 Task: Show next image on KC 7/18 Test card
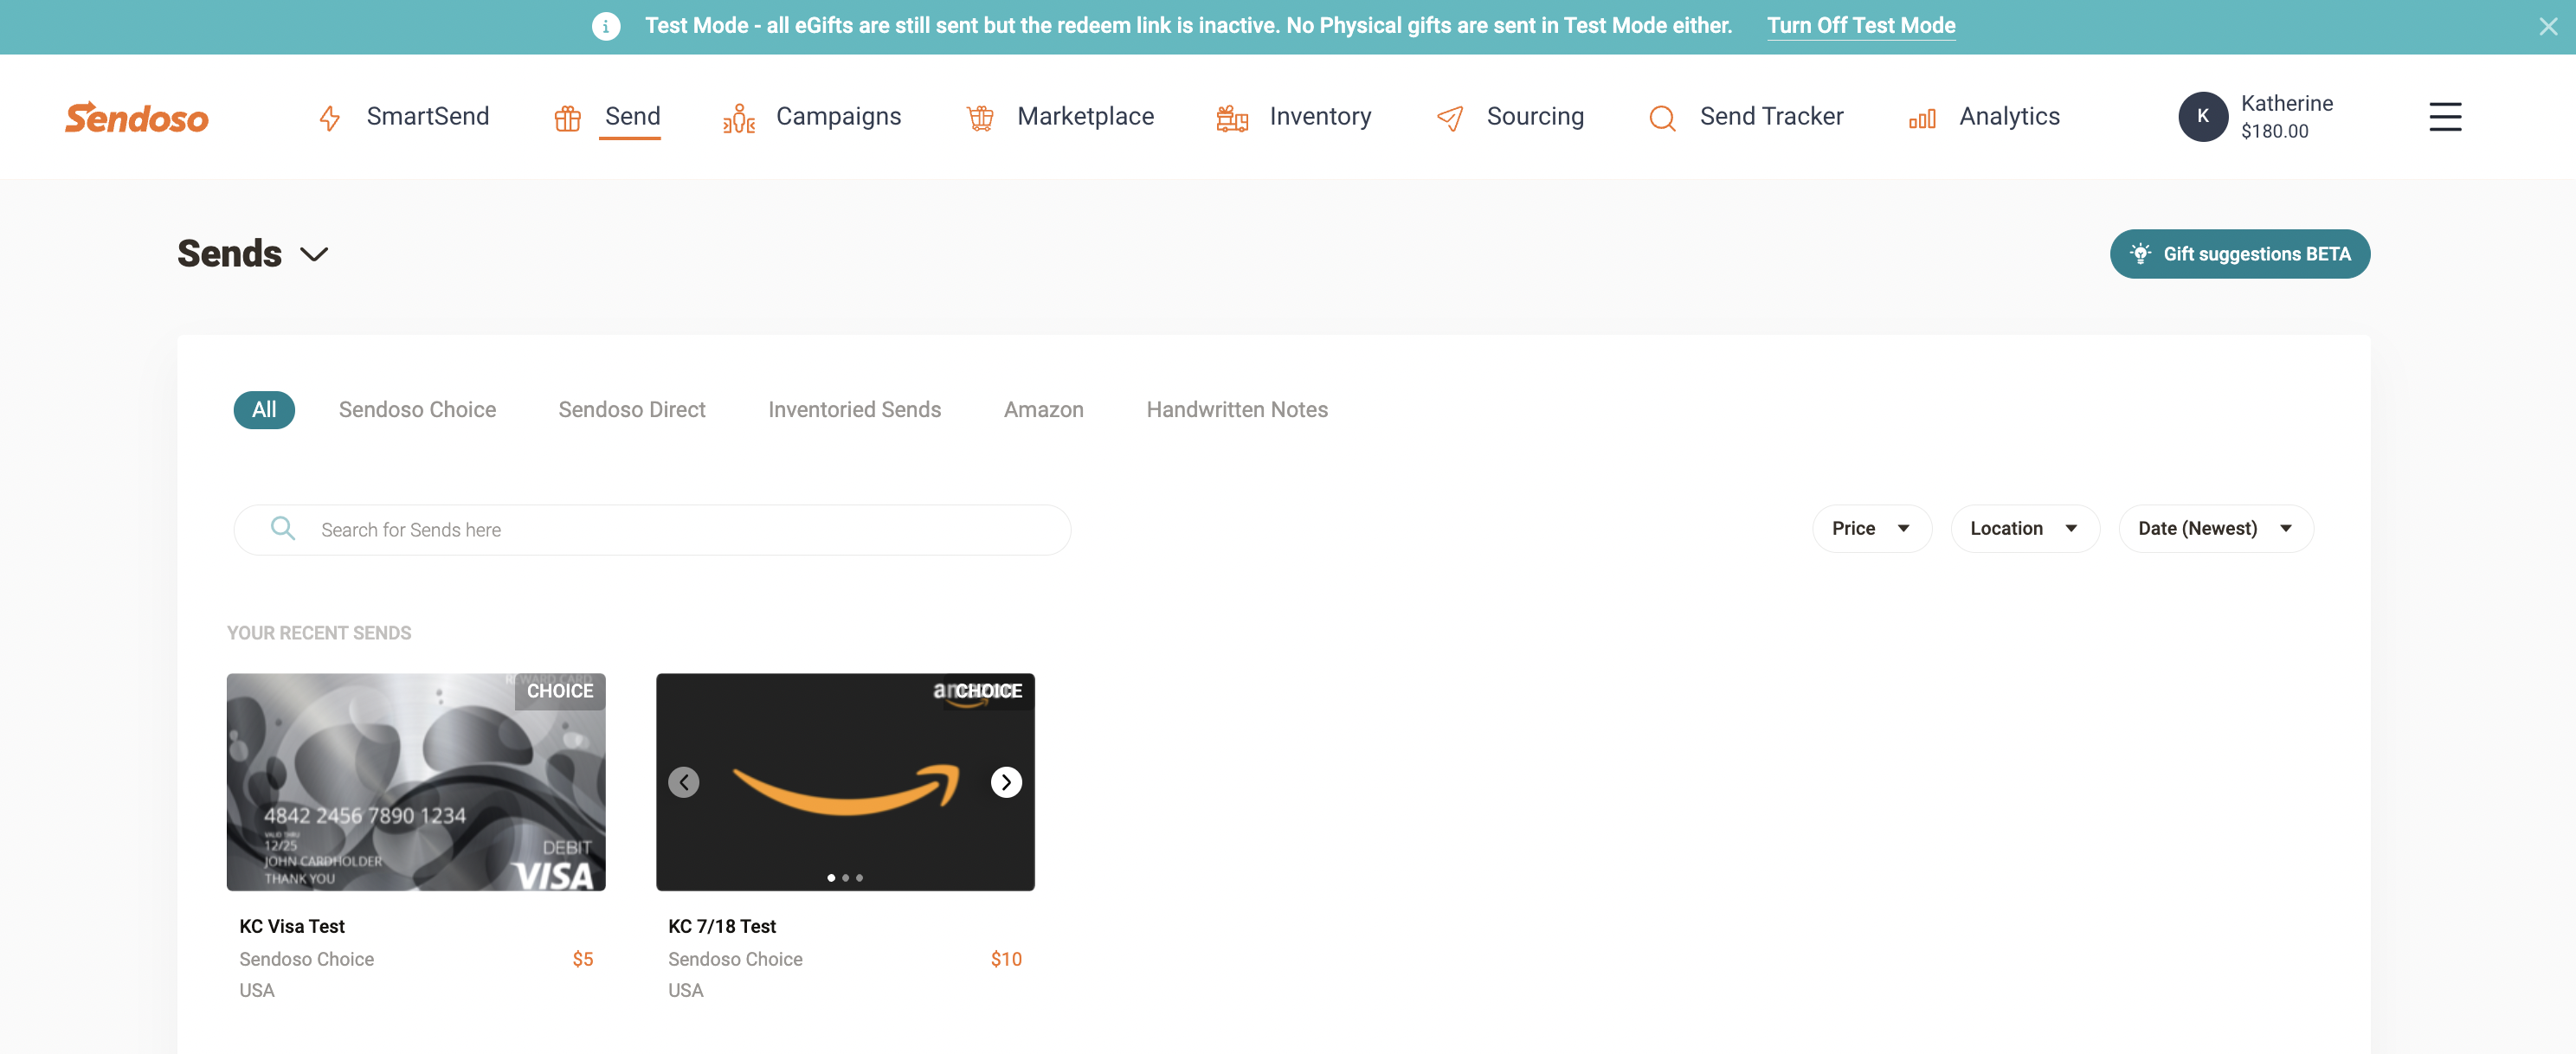coord(1006,781)
